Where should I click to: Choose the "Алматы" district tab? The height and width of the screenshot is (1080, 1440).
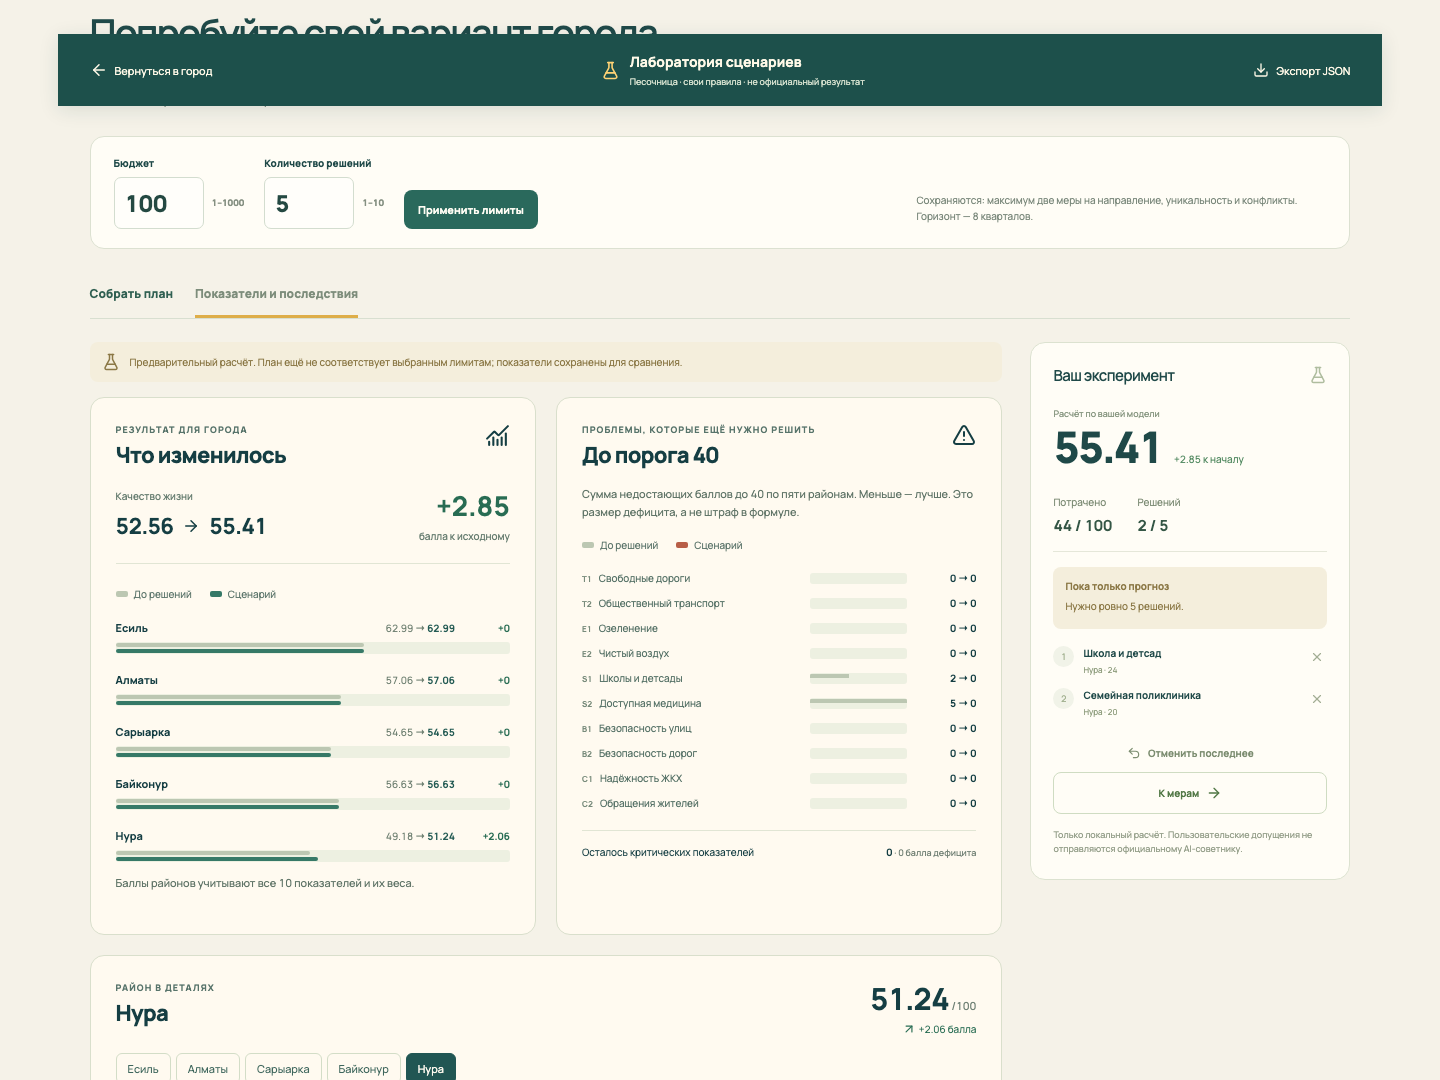tap(208, 1068)
